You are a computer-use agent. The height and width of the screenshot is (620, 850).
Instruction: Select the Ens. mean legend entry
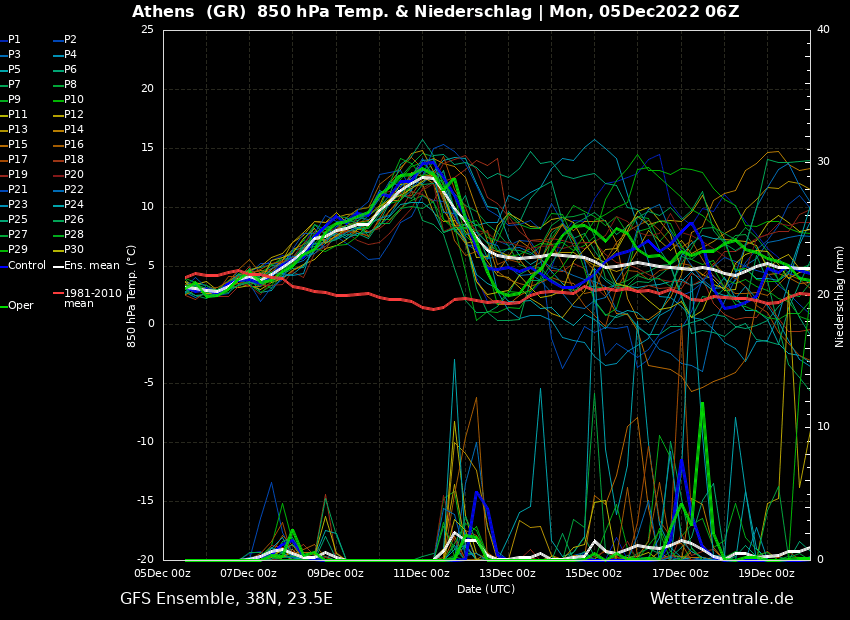point(91,266)
